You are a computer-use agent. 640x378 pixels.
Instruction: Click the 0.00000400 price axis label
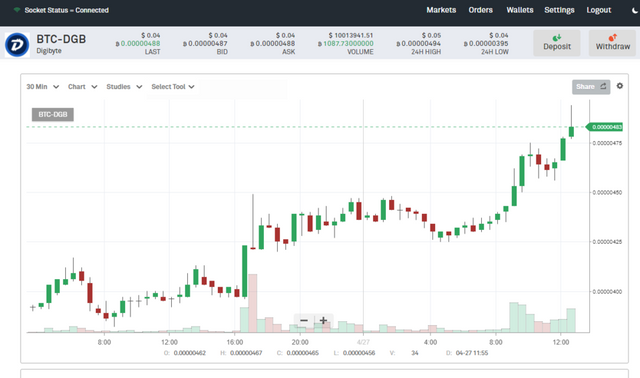coord(607,291)
